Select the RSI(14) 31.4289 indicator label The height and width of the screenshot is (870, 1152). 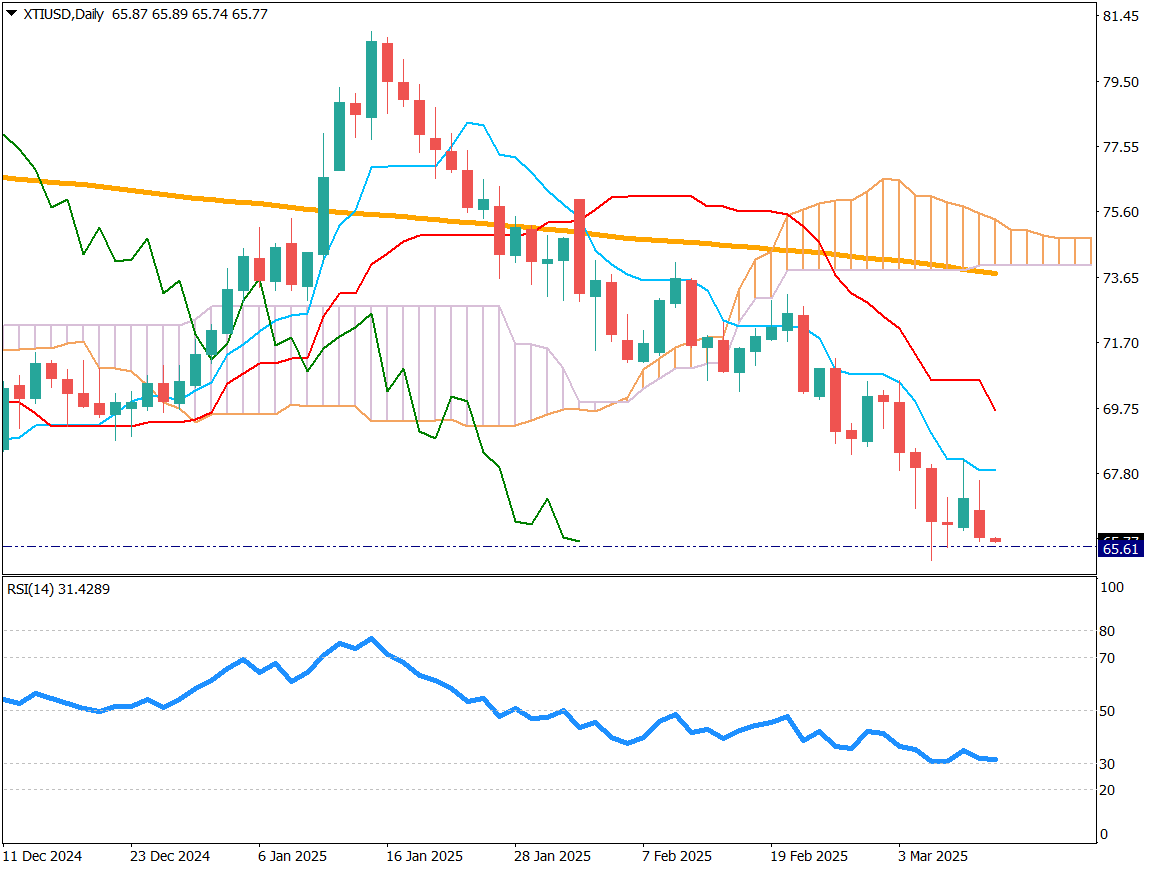coord(58,589)
